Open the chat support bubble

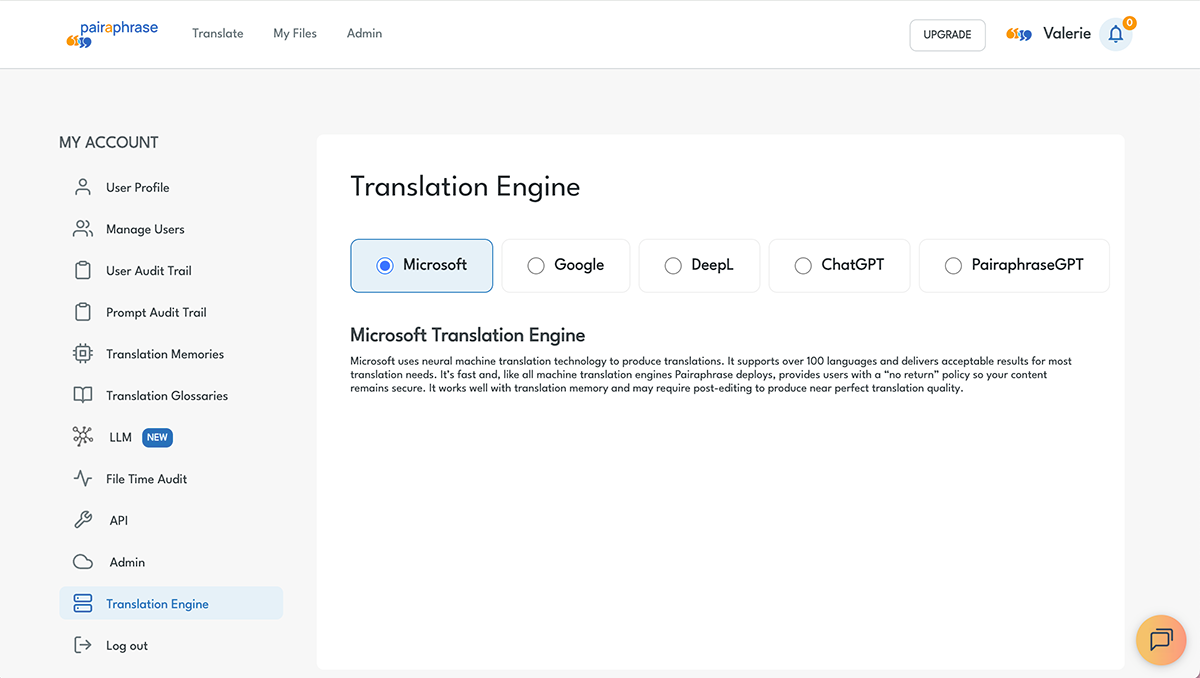1160,640
